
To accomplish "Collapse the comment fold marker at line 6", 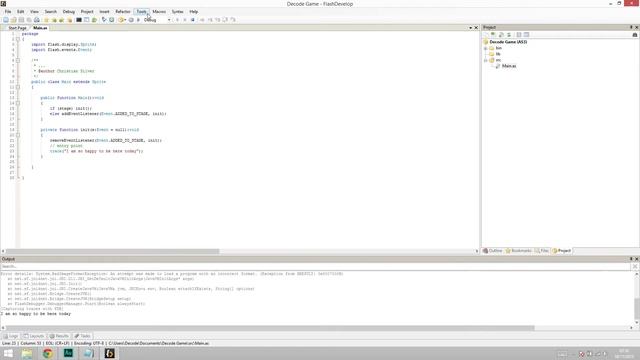I will pyautogui.click(x=18, y=60).
